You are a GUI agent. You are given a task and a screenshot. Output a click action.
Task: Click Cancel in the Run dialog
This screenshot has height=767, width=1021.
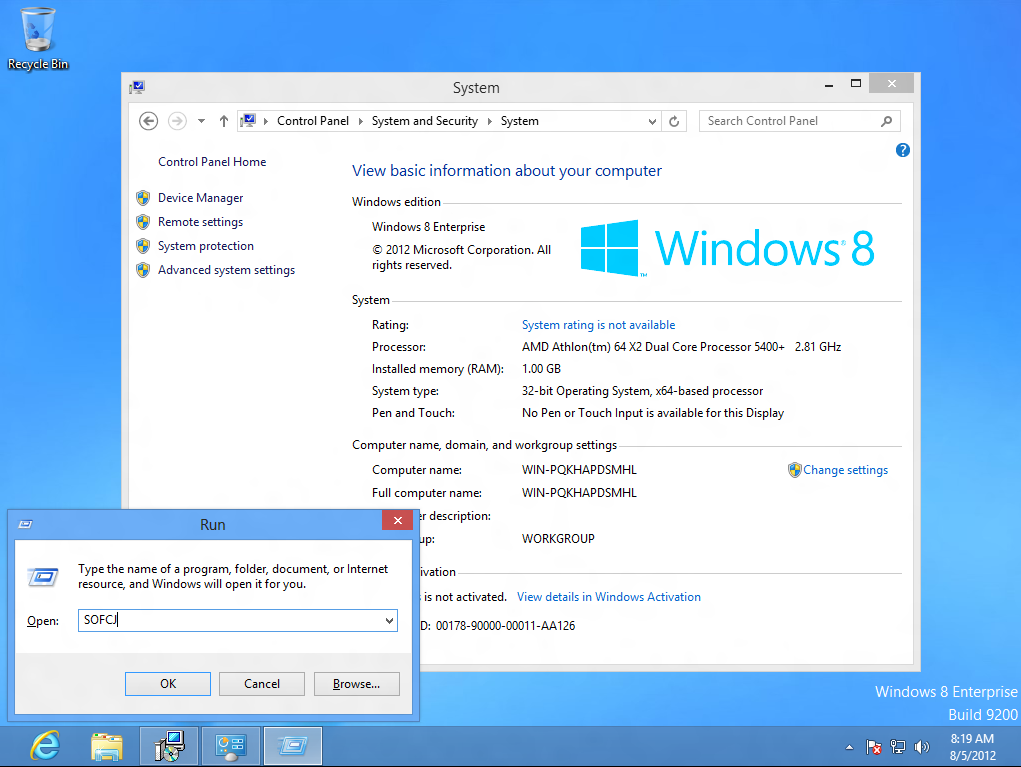click(x=262, y=684)
